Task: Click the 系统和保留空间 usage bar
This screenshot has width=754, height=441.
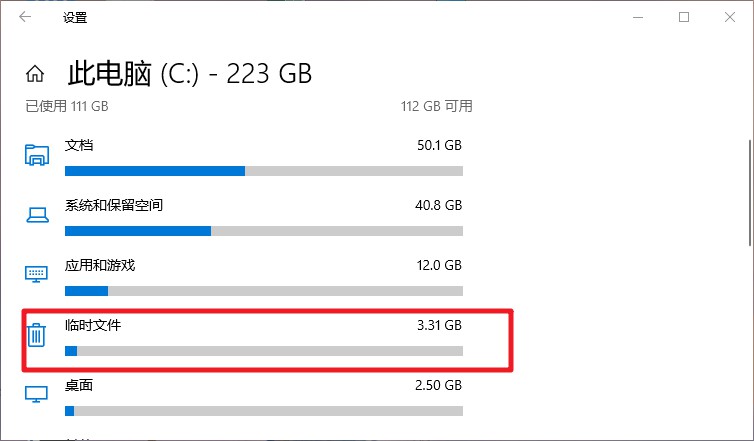Action: [x=264, y=231]
